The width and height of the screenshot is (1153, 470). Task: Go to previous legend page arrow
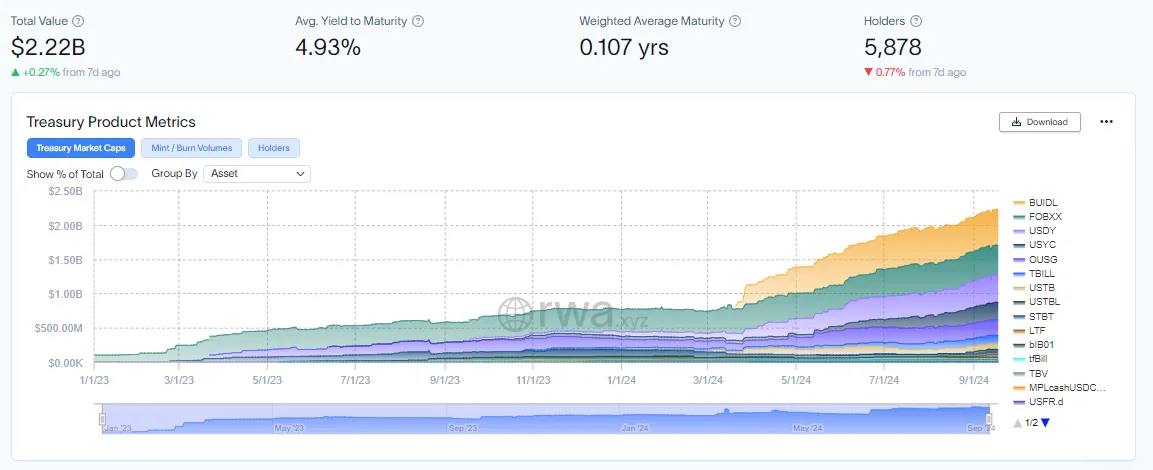pyautogui.click(x=1018, y=422)
